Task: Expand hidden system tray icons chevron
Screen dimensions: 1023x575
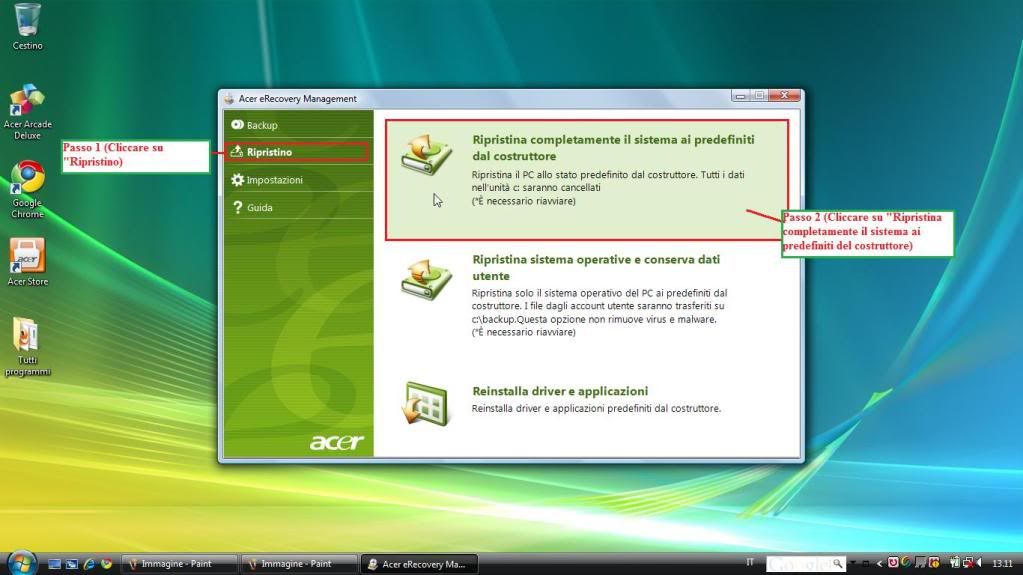Action: click(879, 563)
